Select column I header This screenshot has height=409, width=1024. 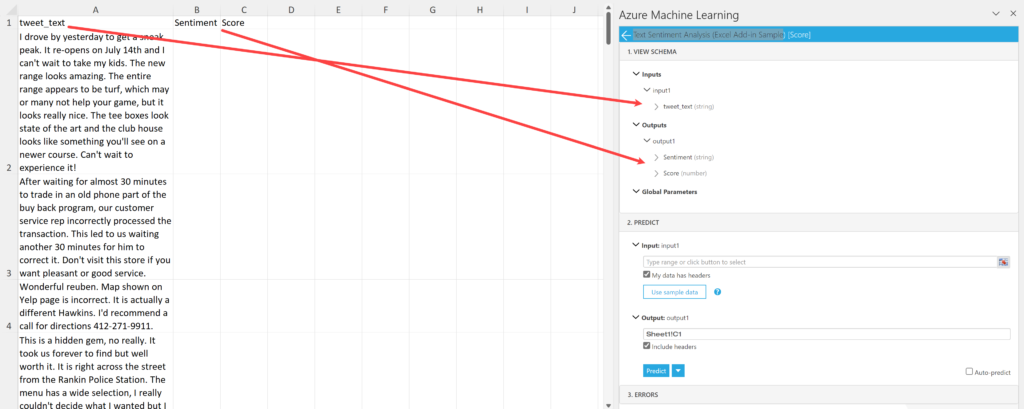point(526,9)
